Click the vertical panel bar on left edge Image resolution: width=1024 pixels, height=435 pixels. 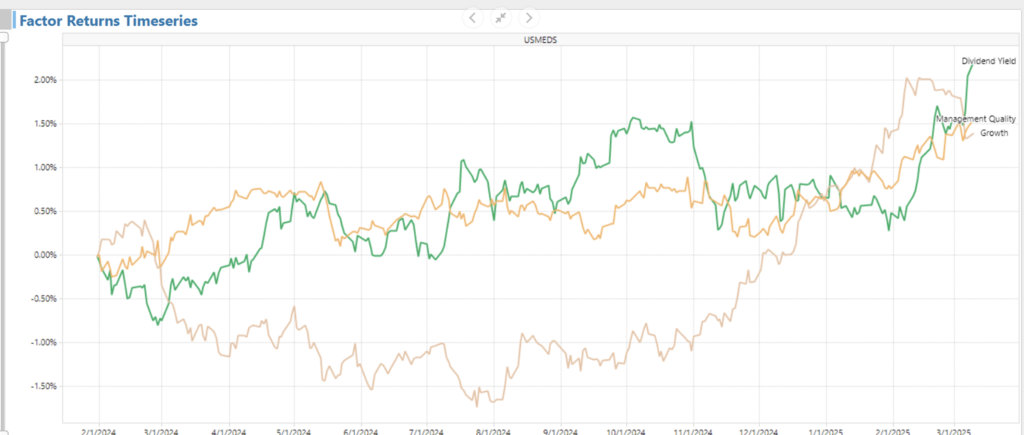(x=4, y=240)
